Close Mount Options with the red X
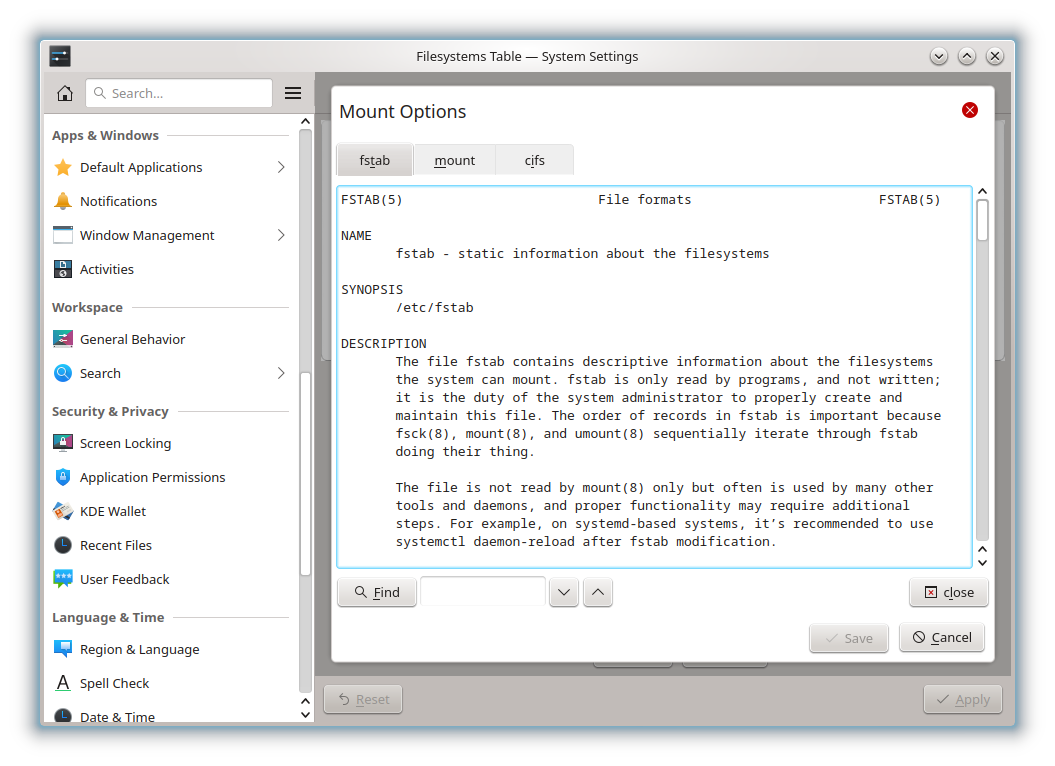 pos(970,110)
